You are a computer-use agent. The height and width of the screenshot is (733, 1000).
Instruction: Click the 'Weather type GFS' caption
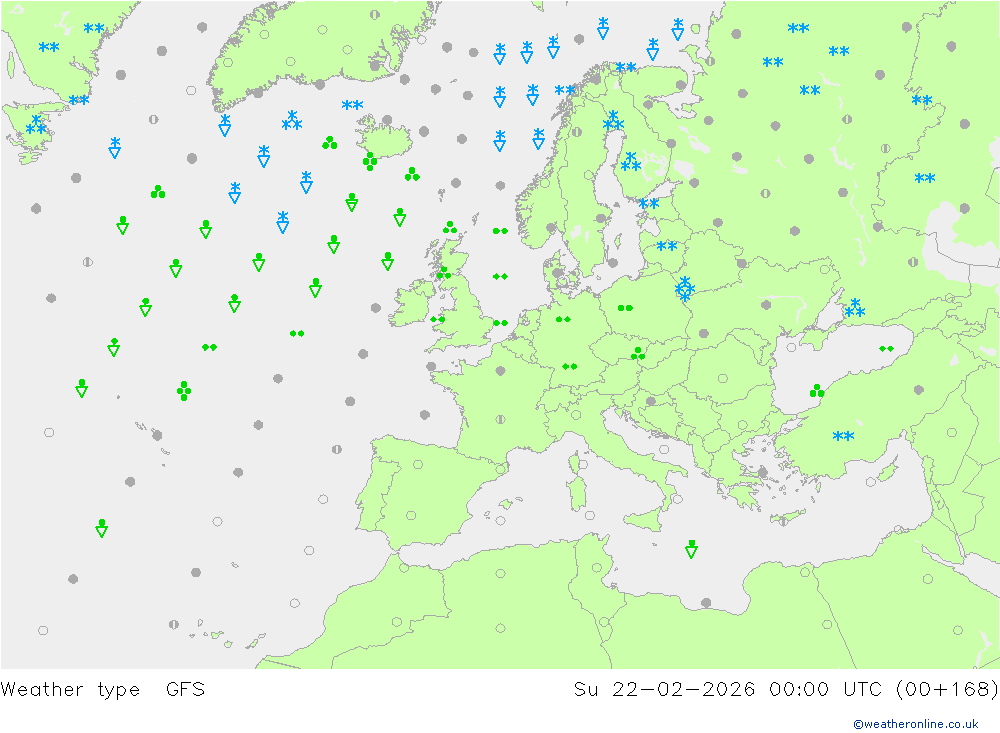click(x=103, y=689)
